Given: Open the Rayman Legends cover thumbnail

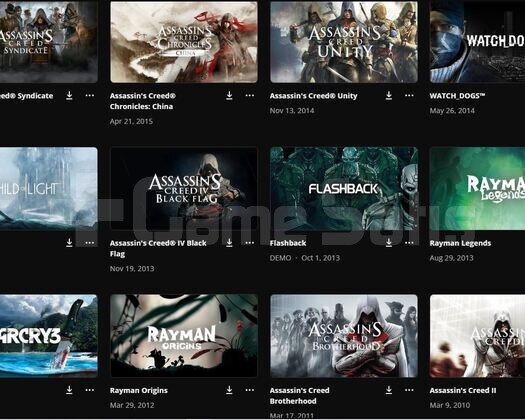Looking at the screenshot, I should 477,189.
